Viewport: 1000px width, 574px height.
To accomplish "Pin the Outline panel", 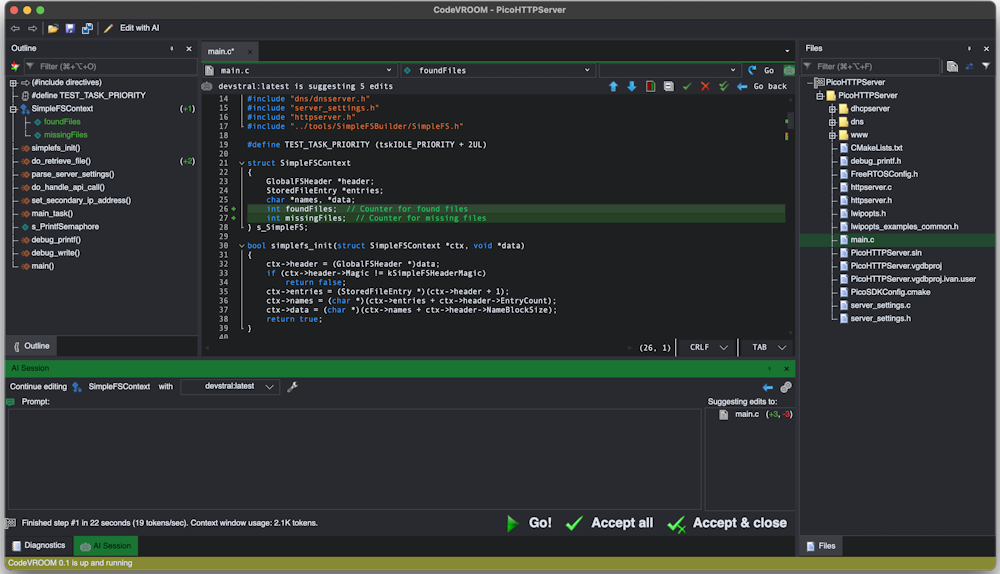I will (172, 48).
